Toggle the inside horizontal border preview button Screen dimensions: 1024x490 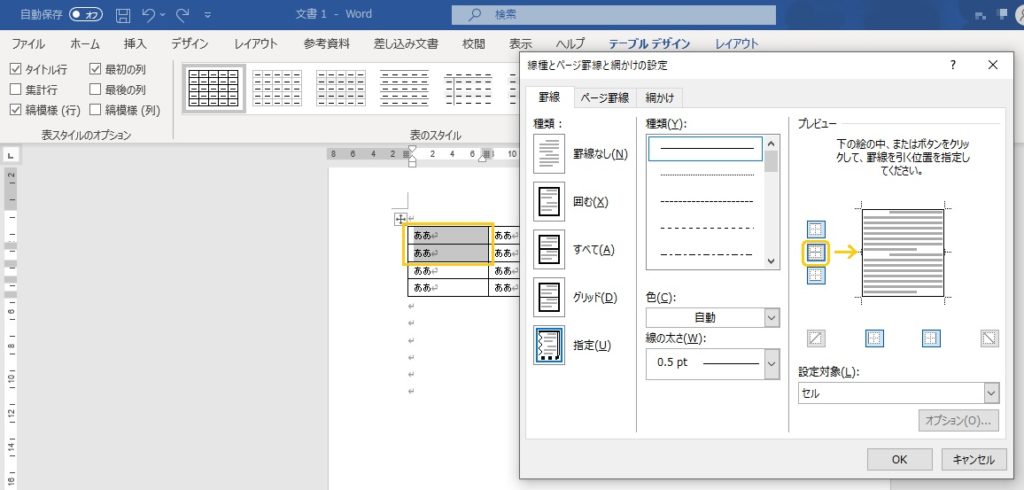click(815, 253)
